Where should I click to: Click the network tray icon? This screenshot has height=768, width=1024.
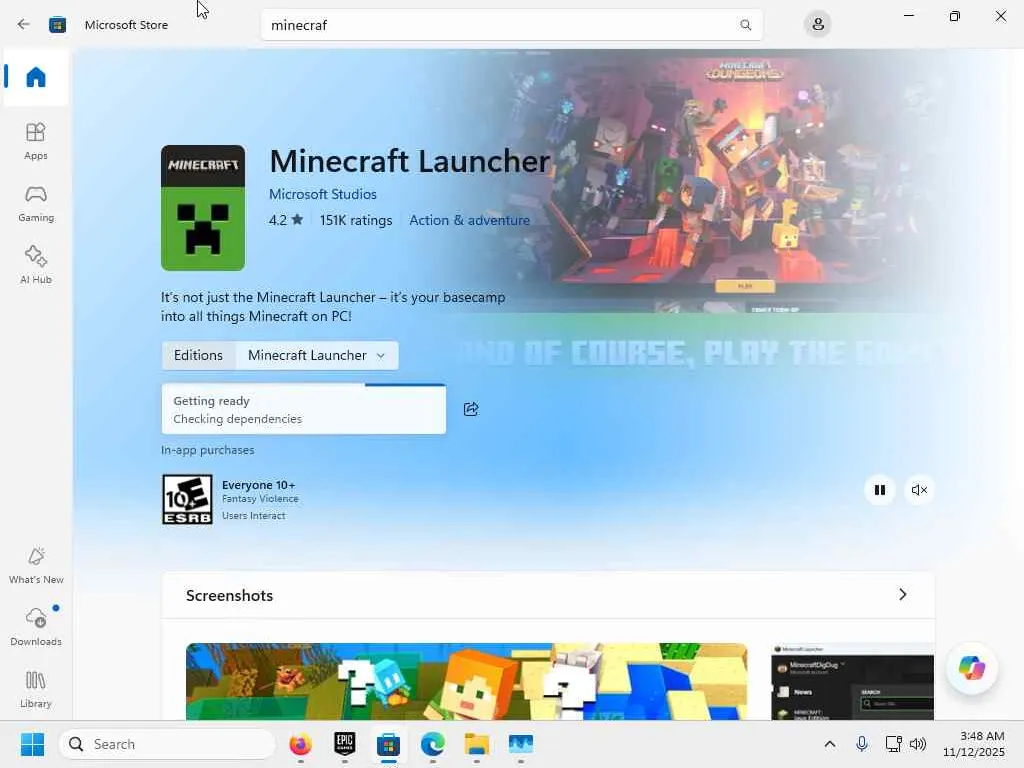pyautogui.click(x=893, y=744)
